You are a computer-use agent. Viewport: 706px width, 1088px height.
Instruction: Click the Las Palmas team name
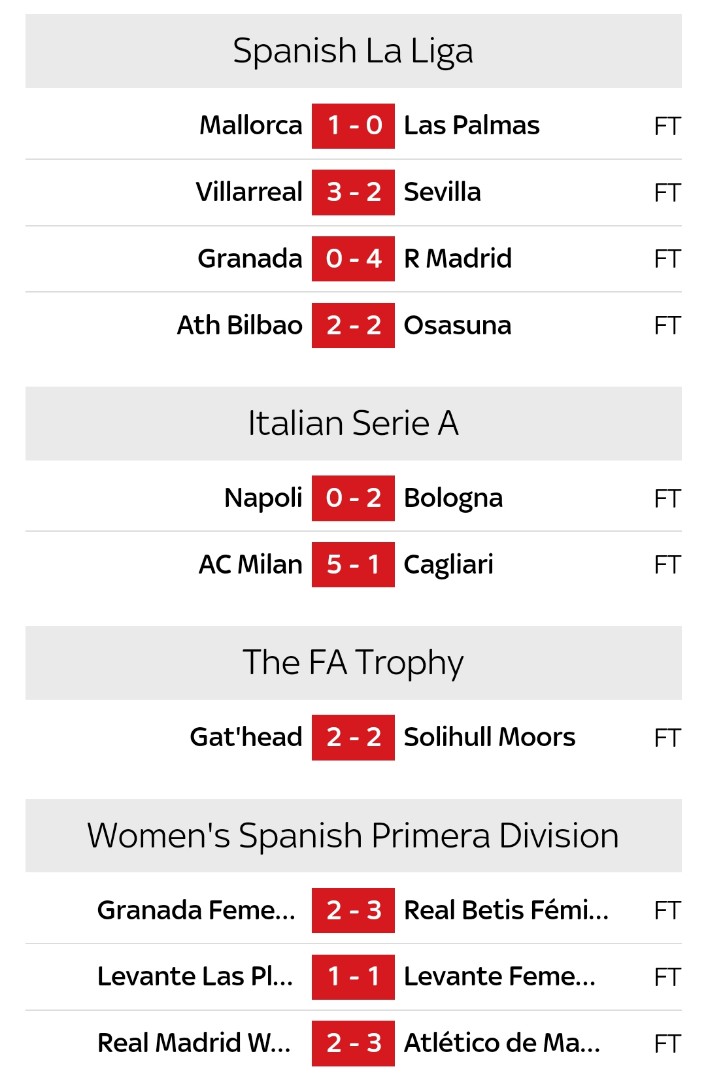pyautogui.click(x=471, y=126)
